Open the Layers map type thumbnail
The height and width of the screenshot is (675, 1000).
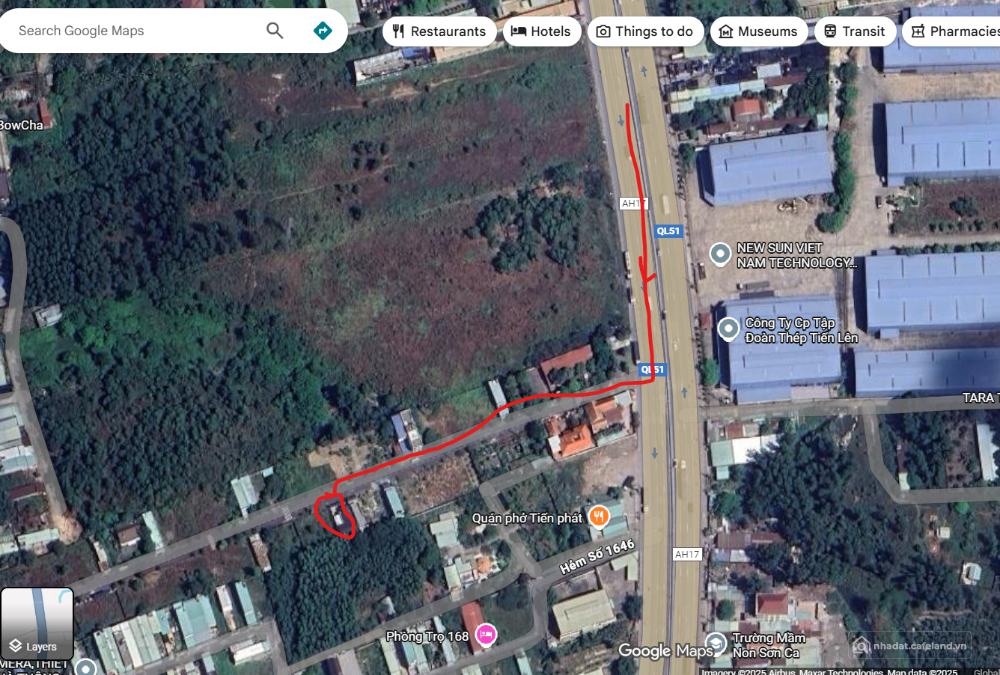[x=37, y=623]
